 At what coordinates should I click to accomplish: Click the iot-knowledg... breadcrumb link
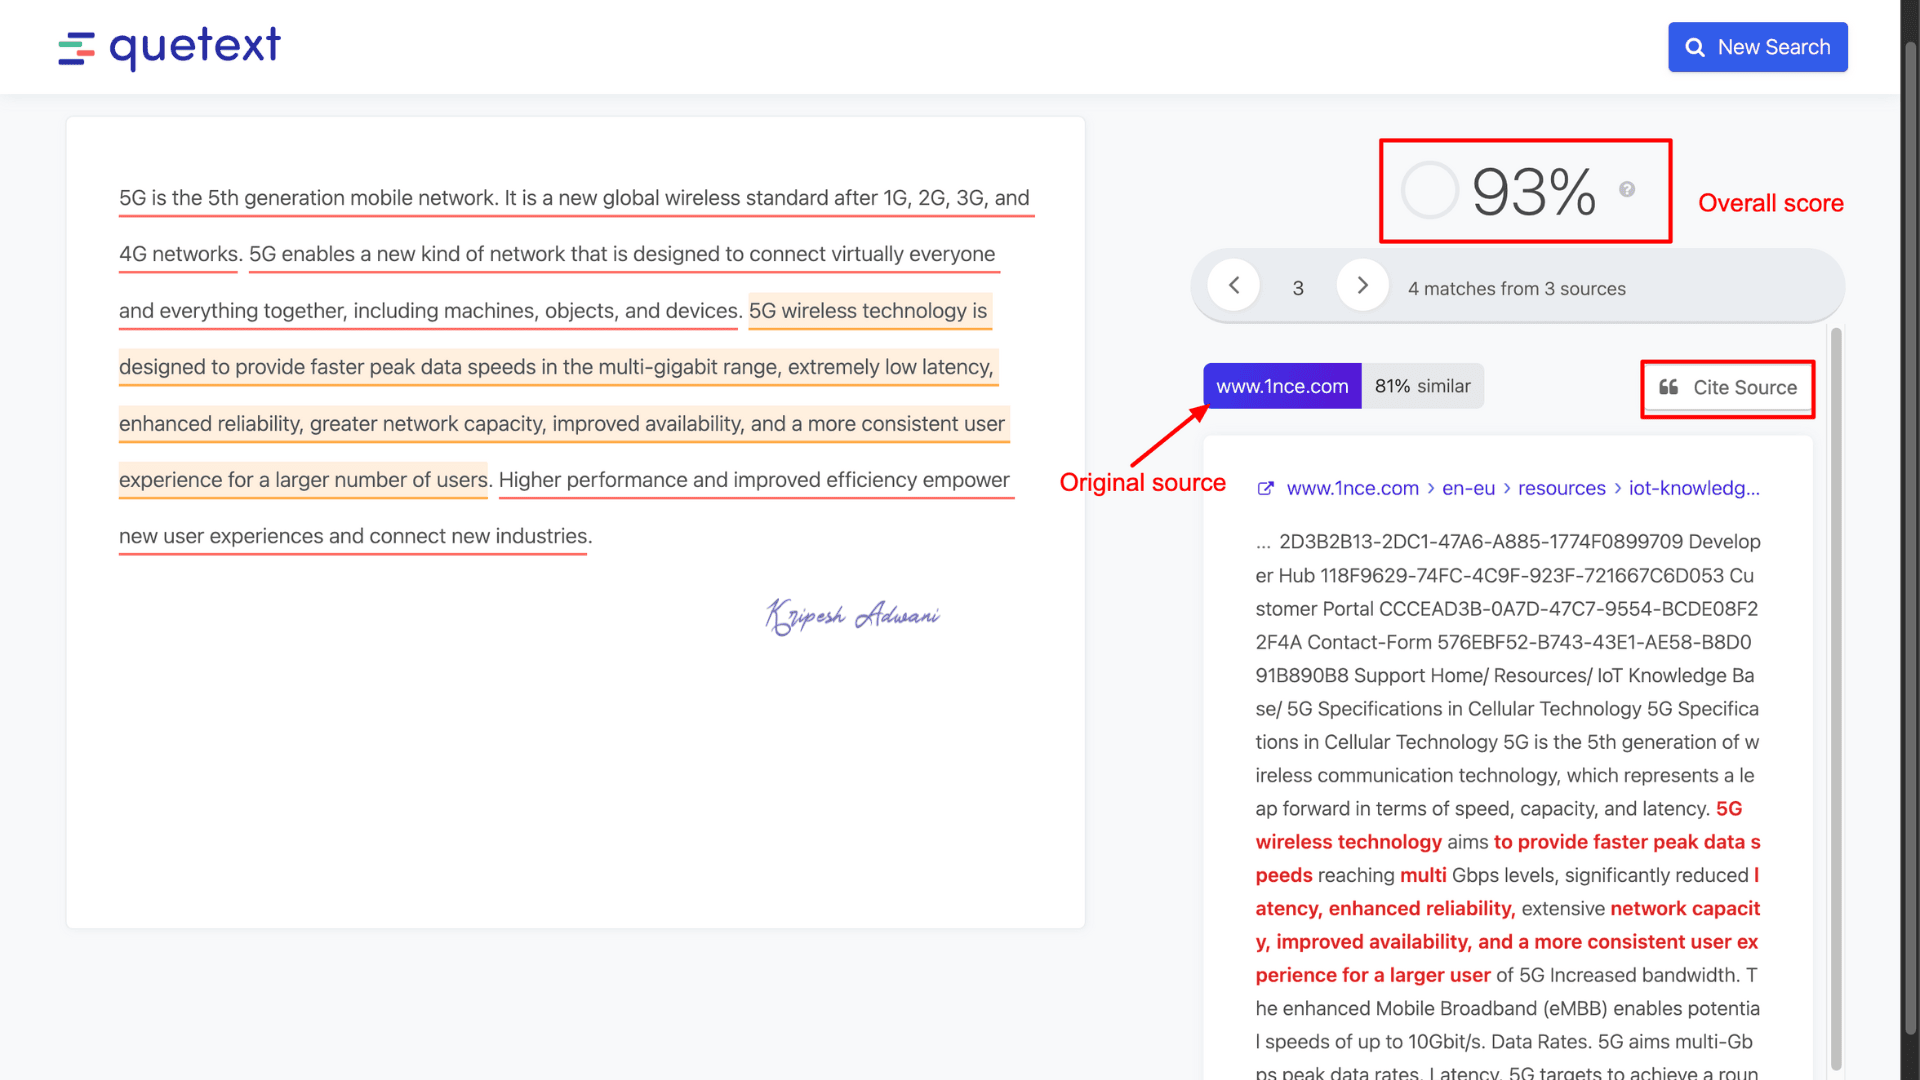(1693, 488)
